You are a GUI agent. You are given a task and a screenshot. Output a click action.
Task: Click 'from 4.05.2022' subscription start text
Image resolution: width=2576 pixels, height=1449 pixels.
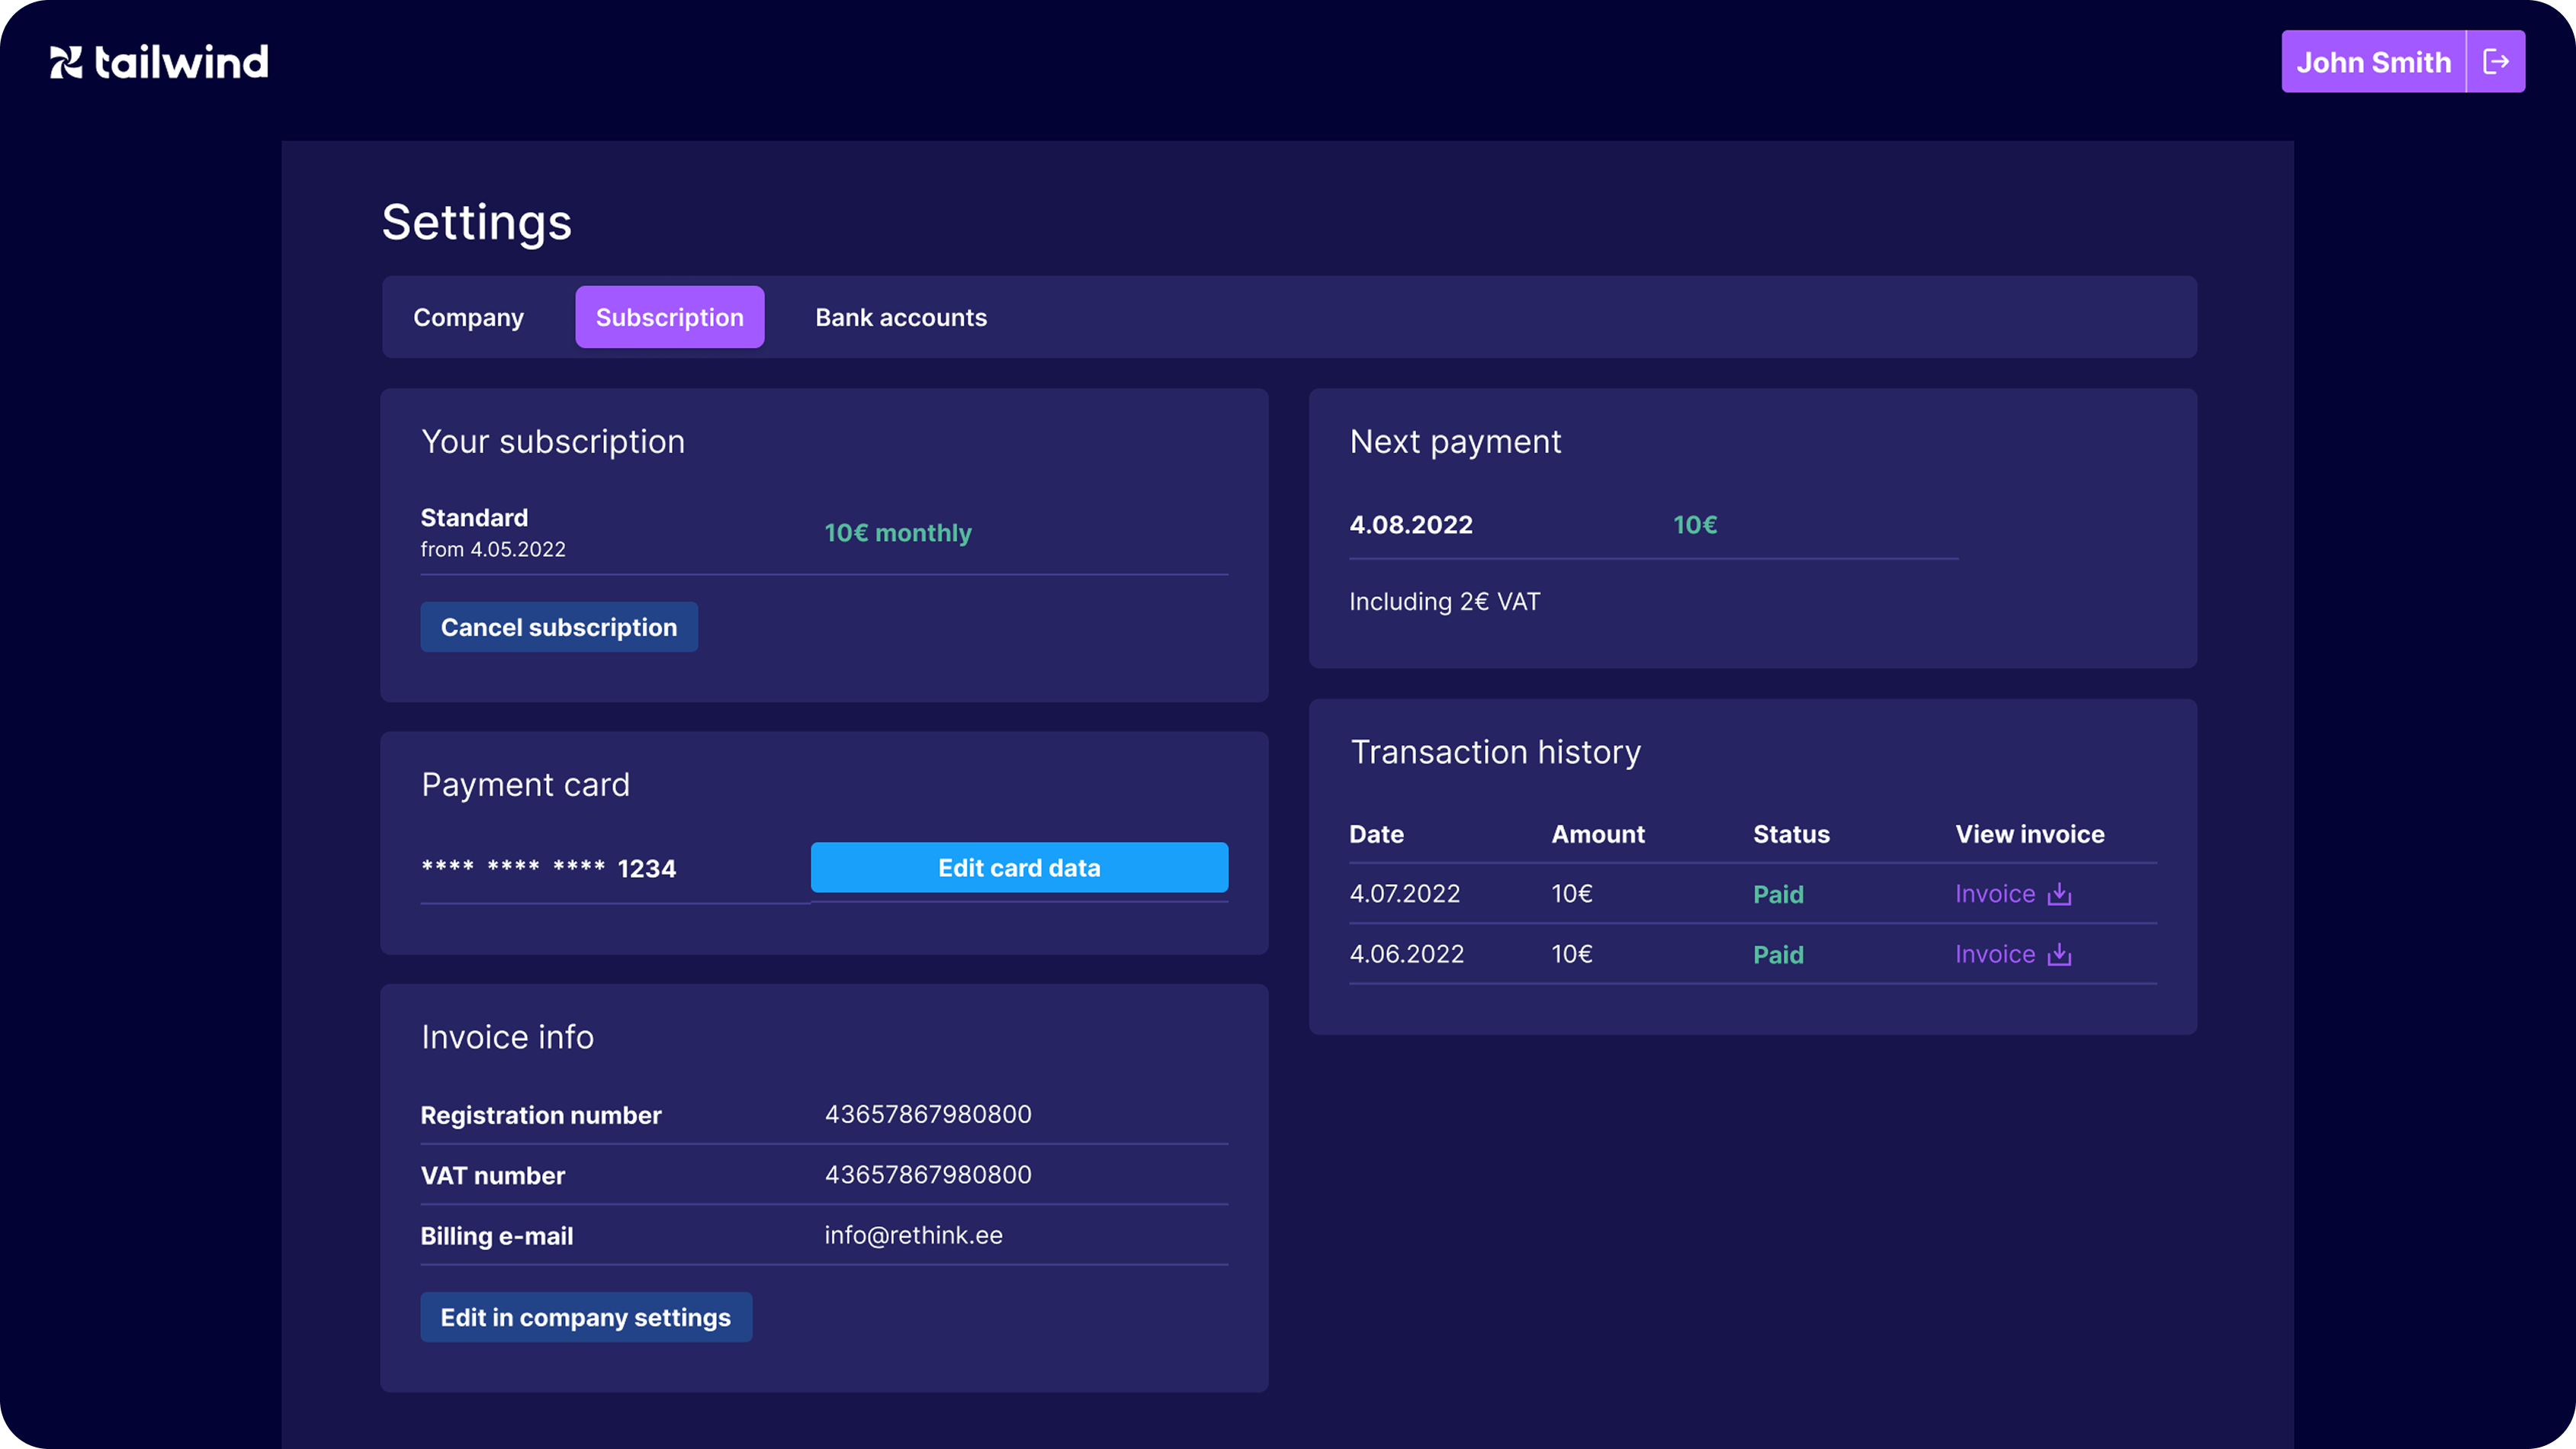point(493,549)
